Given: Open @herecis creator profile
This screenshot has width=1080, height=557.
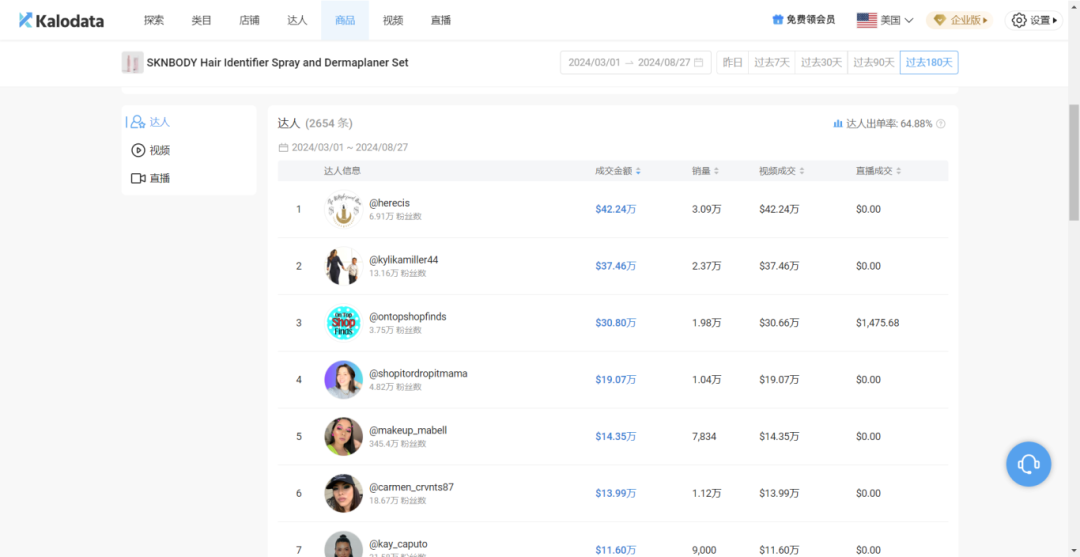Looking at the screenshot, I should click(x=389, y=203).
